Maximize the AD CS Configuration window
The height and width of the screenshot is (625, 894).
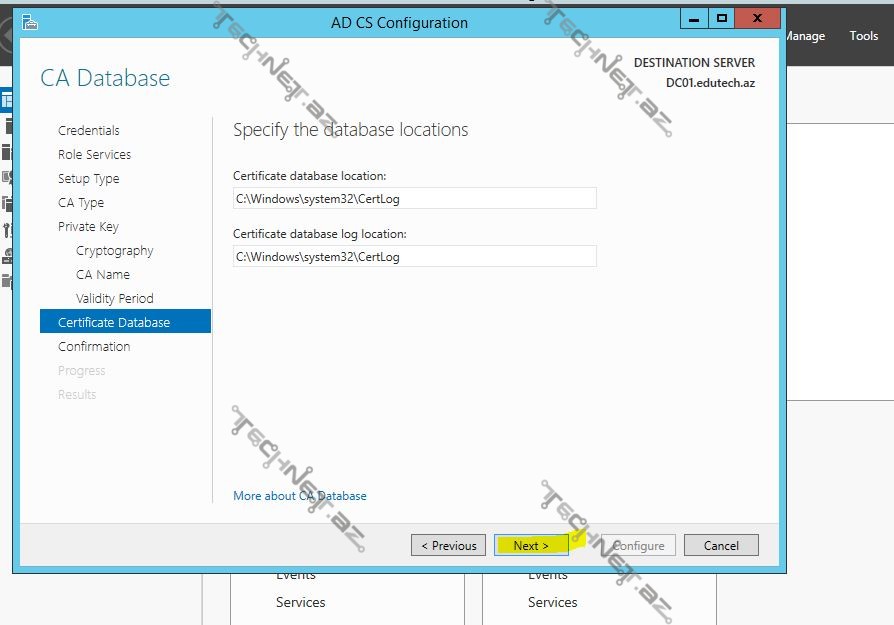[720, 19]
